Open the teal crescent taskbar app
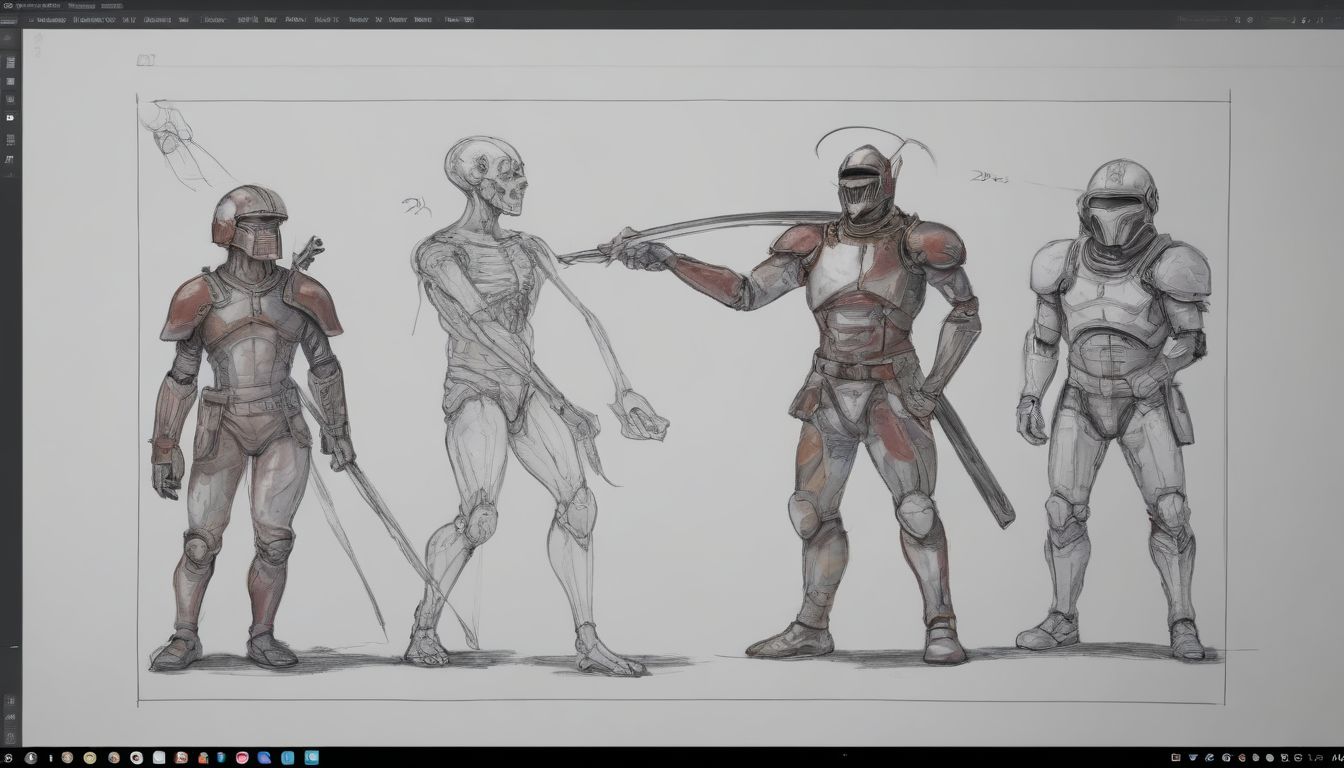The image size is (1344, 768). (311, 758)
